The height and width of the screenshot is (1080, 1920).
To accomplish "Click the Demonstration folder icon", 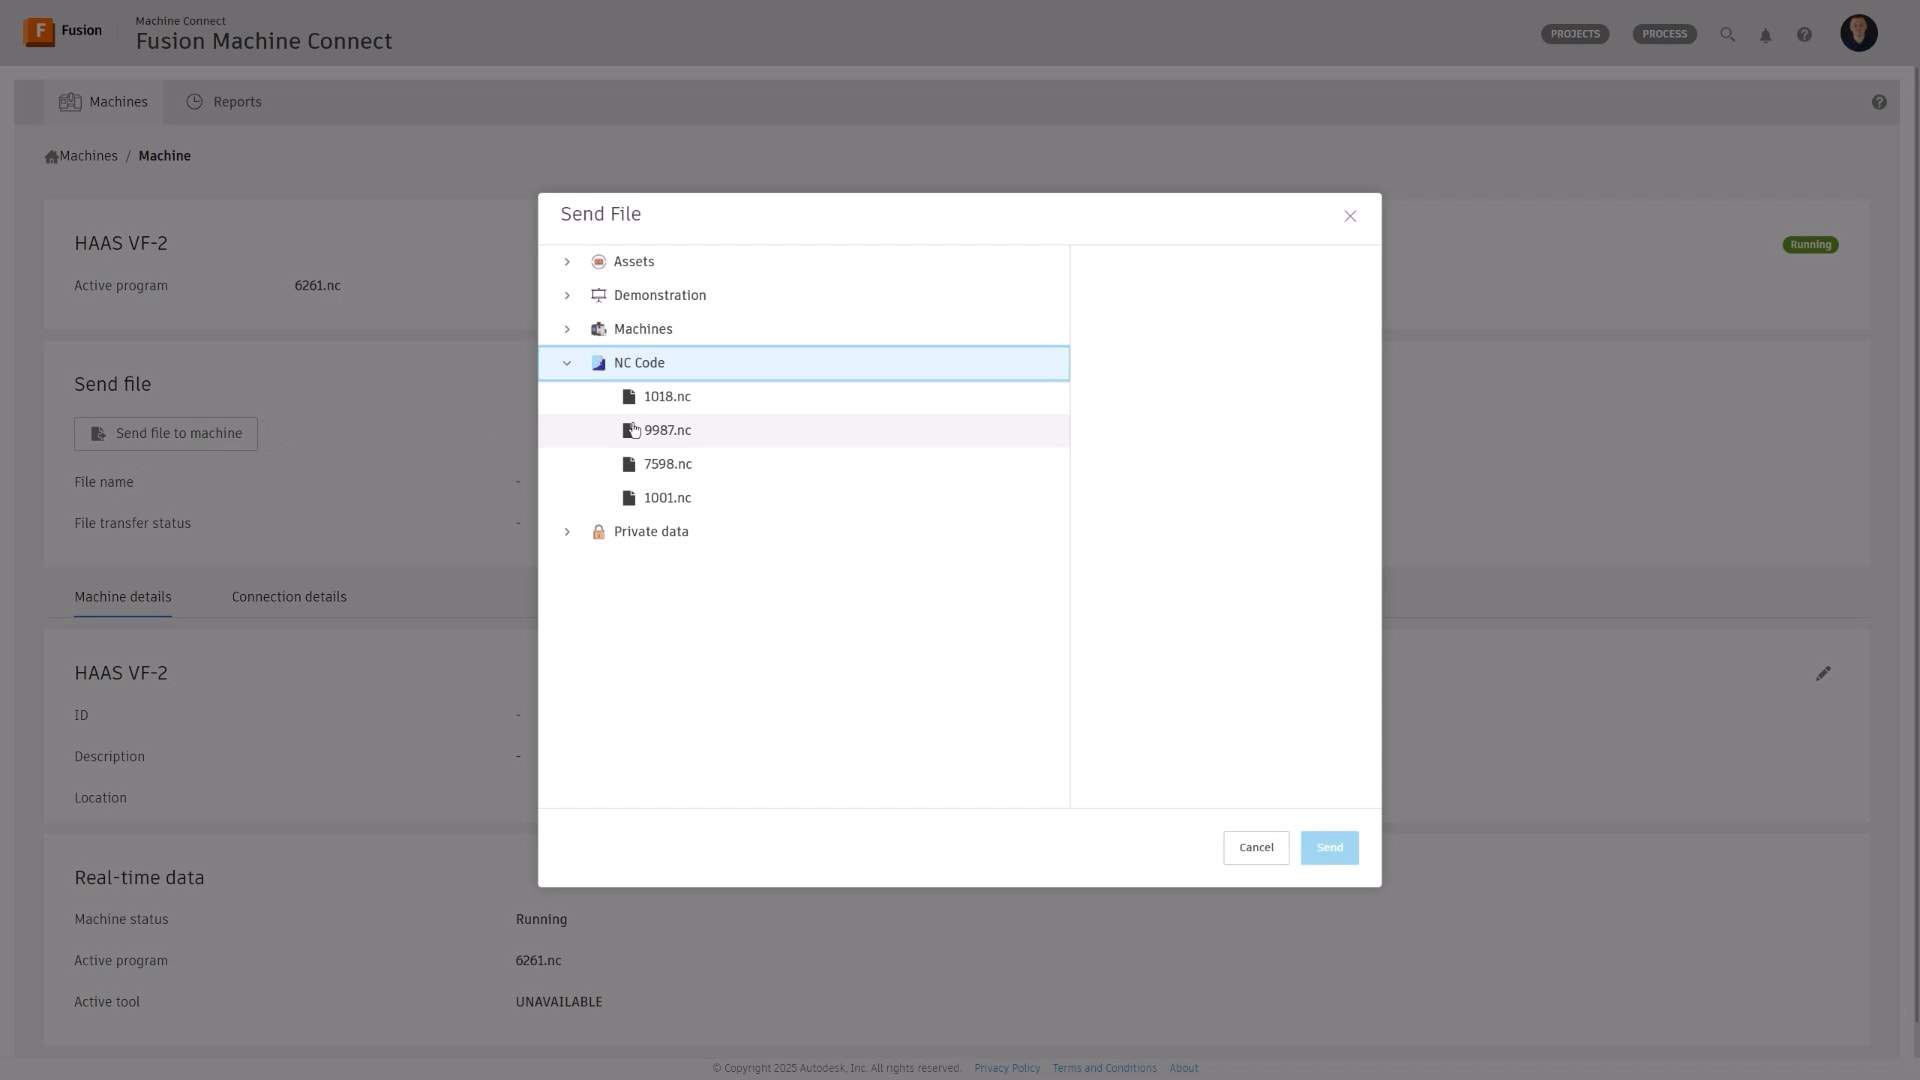I will pos(598,296).
